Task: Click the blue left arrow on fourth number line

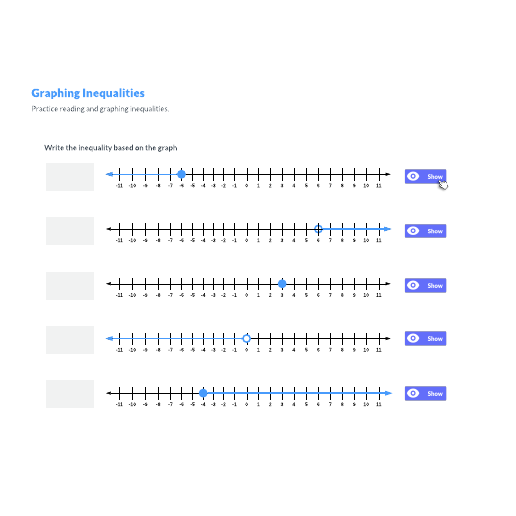Action: 109,338
